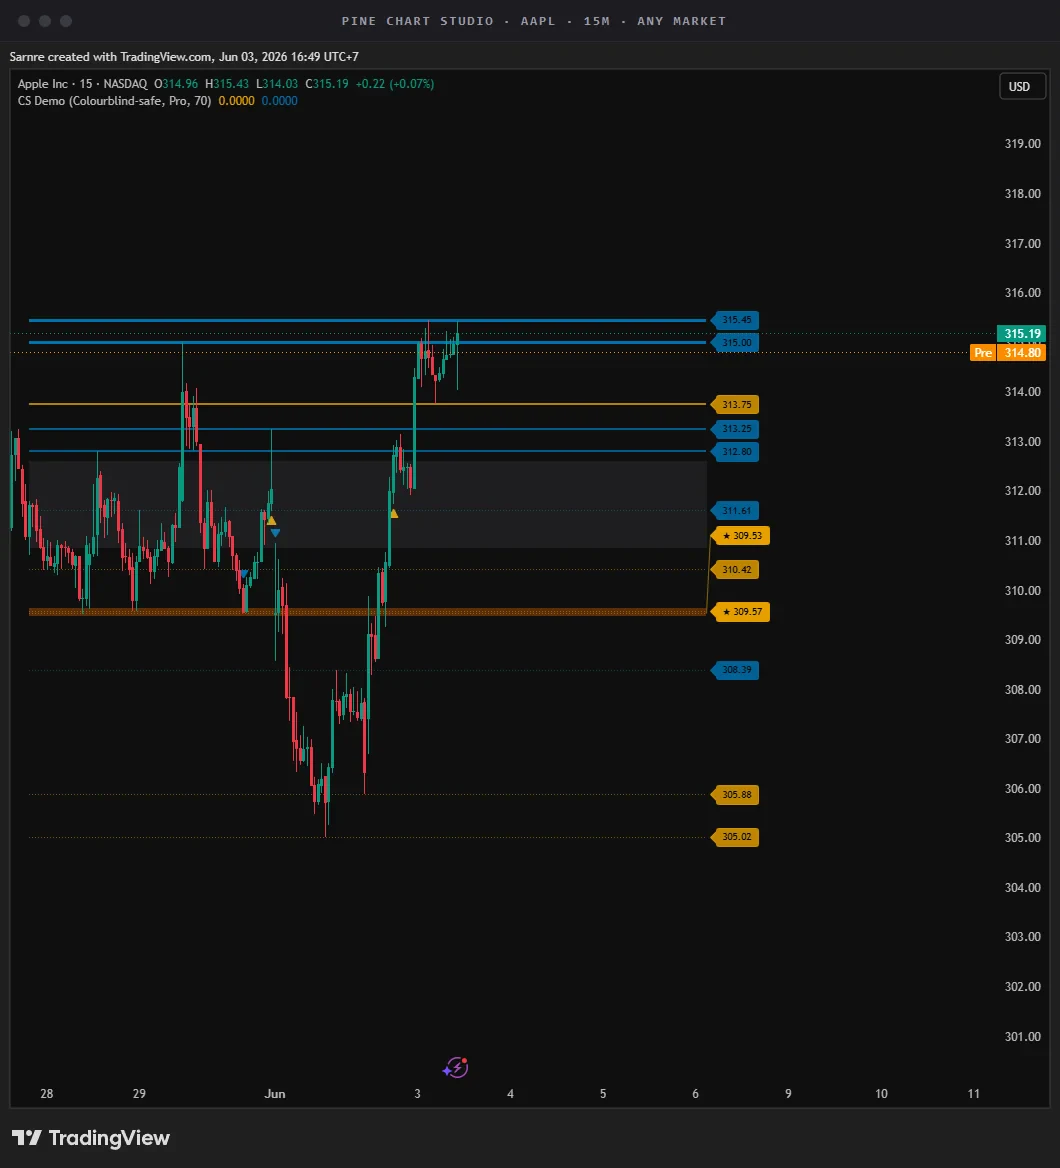Click the 312.00 price axis label
Viewport: 1060px width, 1168px height.
[x=1022, y=491]
